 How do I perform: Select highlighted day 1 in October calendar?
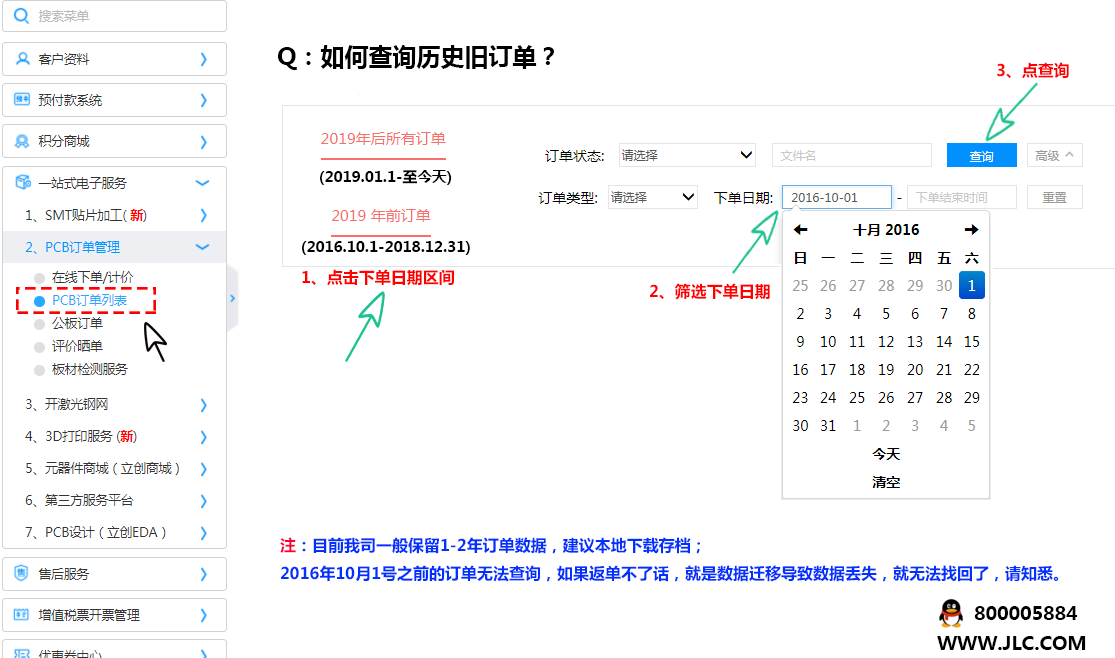point(971,285)
